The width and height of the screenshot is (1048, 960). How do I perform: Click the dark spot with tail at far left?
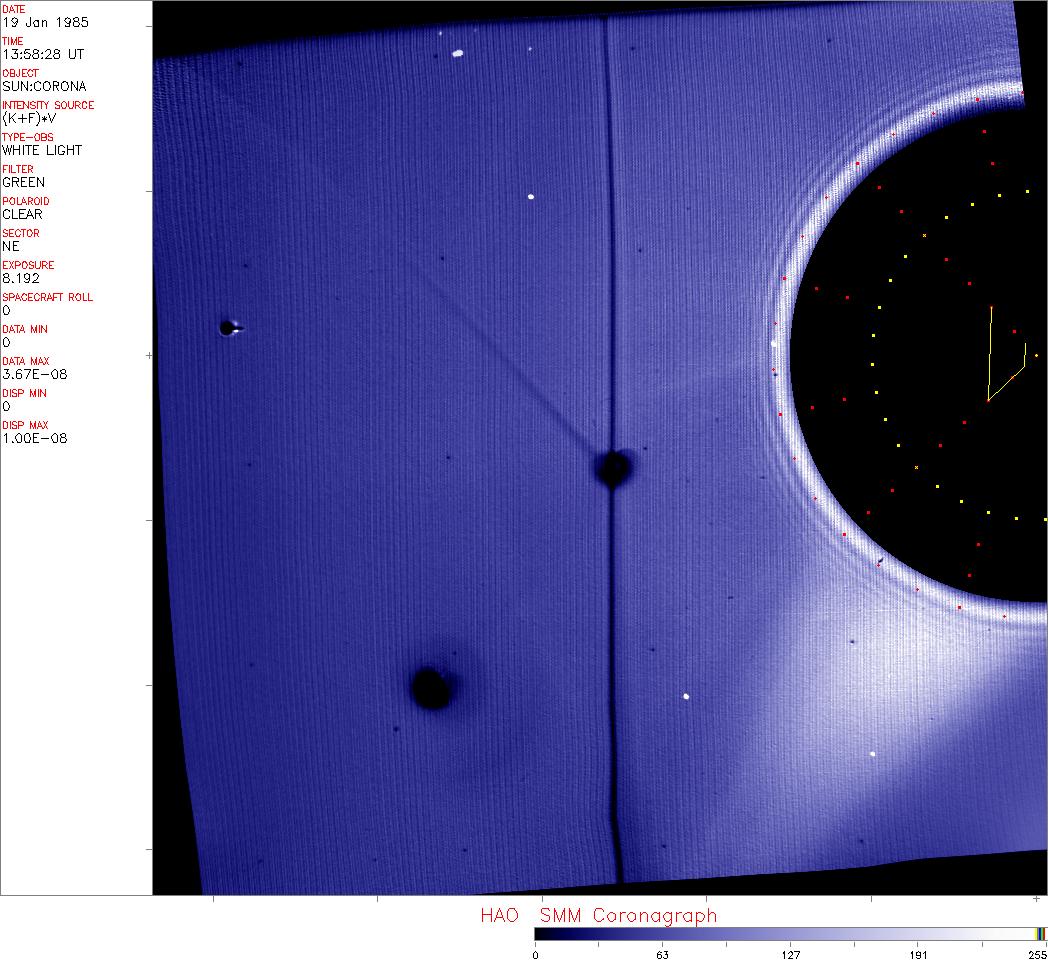point(228,327)
